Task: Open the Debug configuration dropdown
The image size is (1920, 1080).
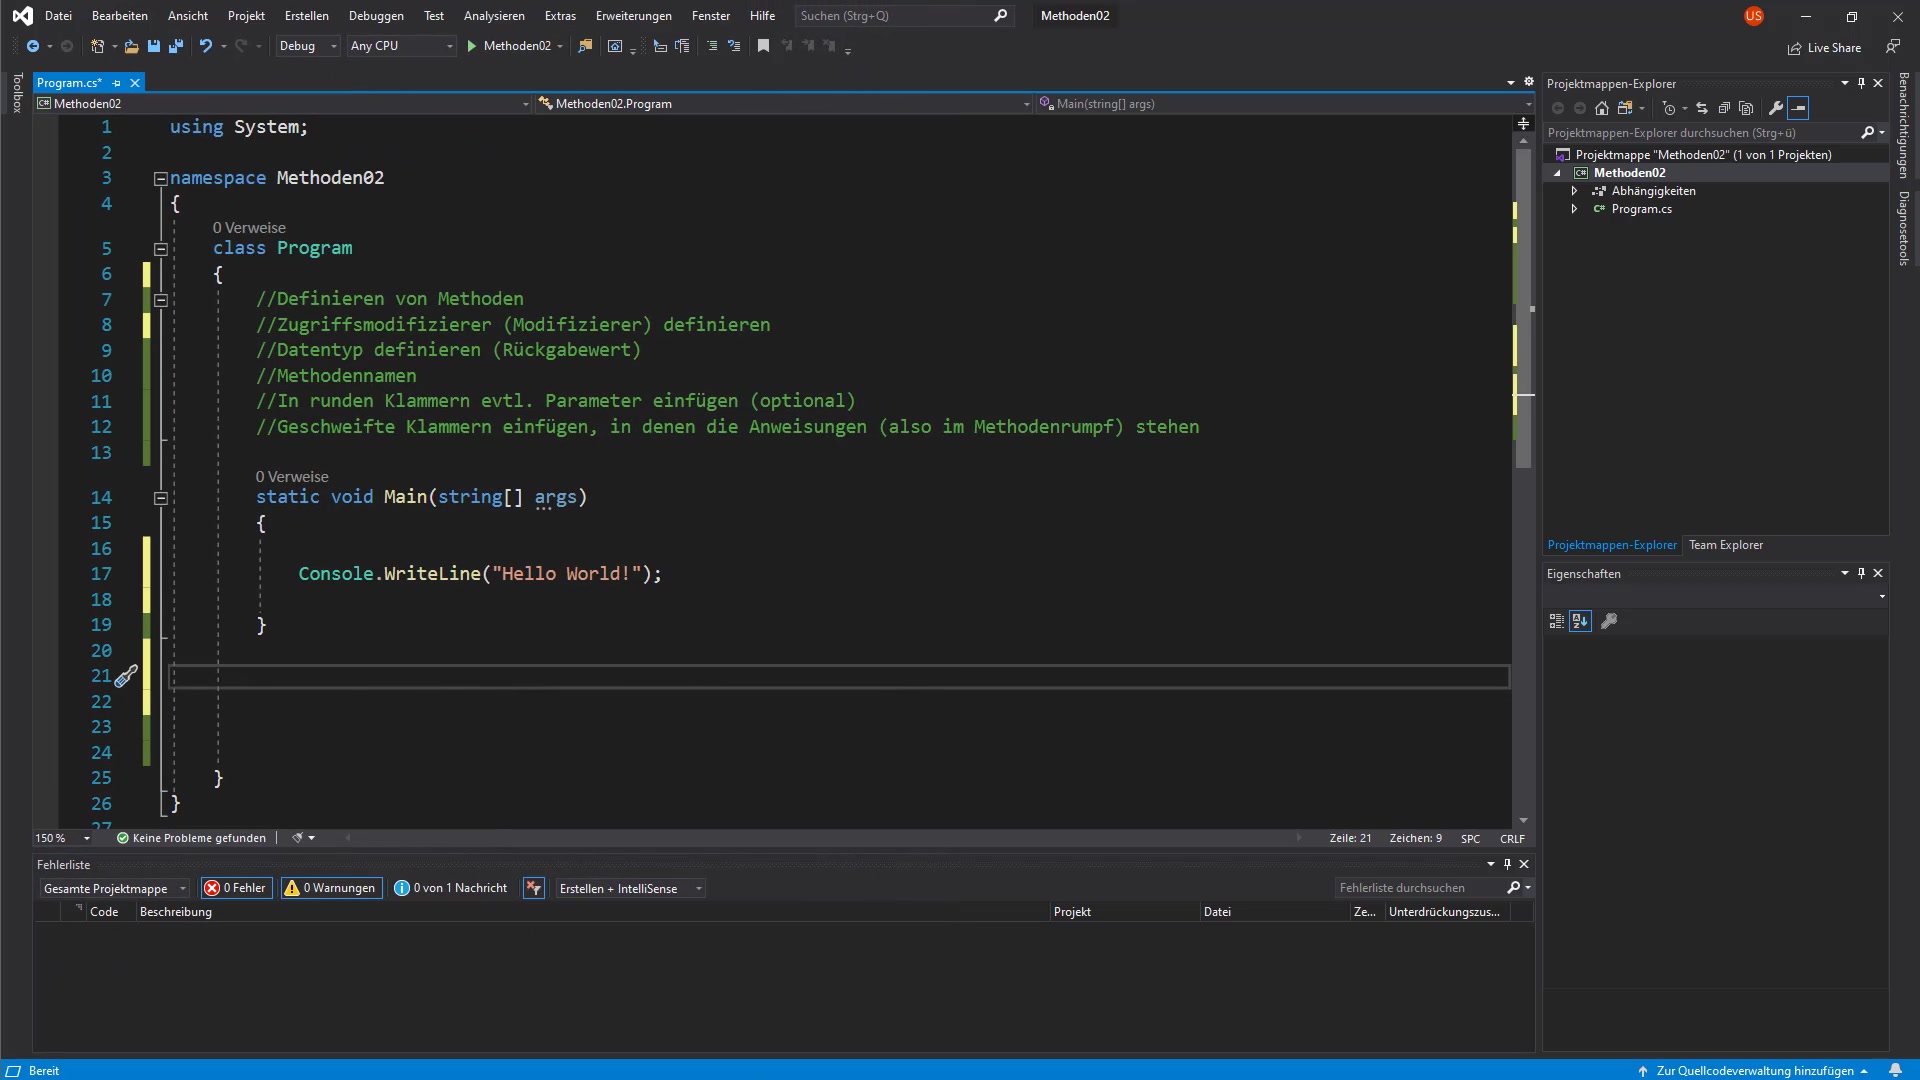Action: coord(307,46)
